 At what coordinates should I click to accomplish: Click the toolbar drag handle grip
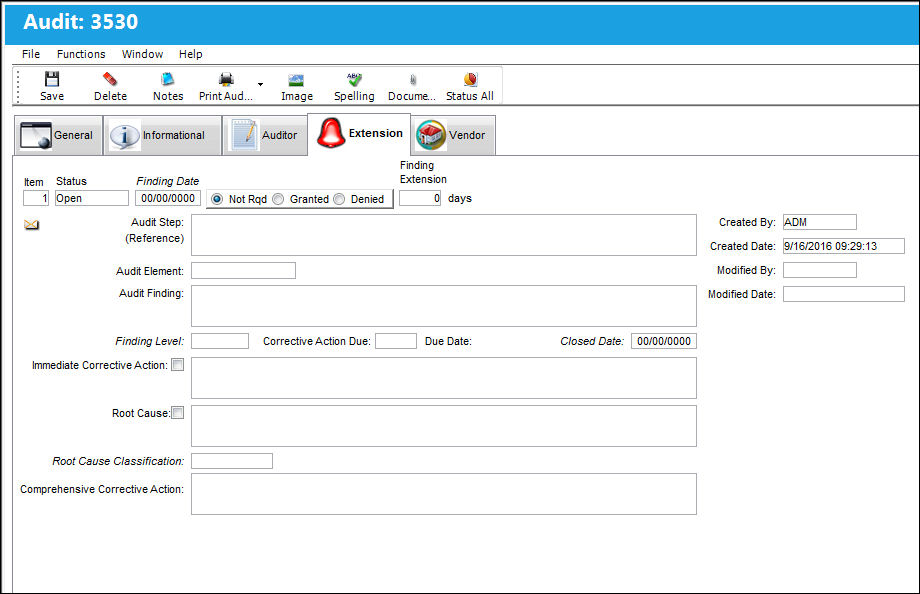coord(18,87)
